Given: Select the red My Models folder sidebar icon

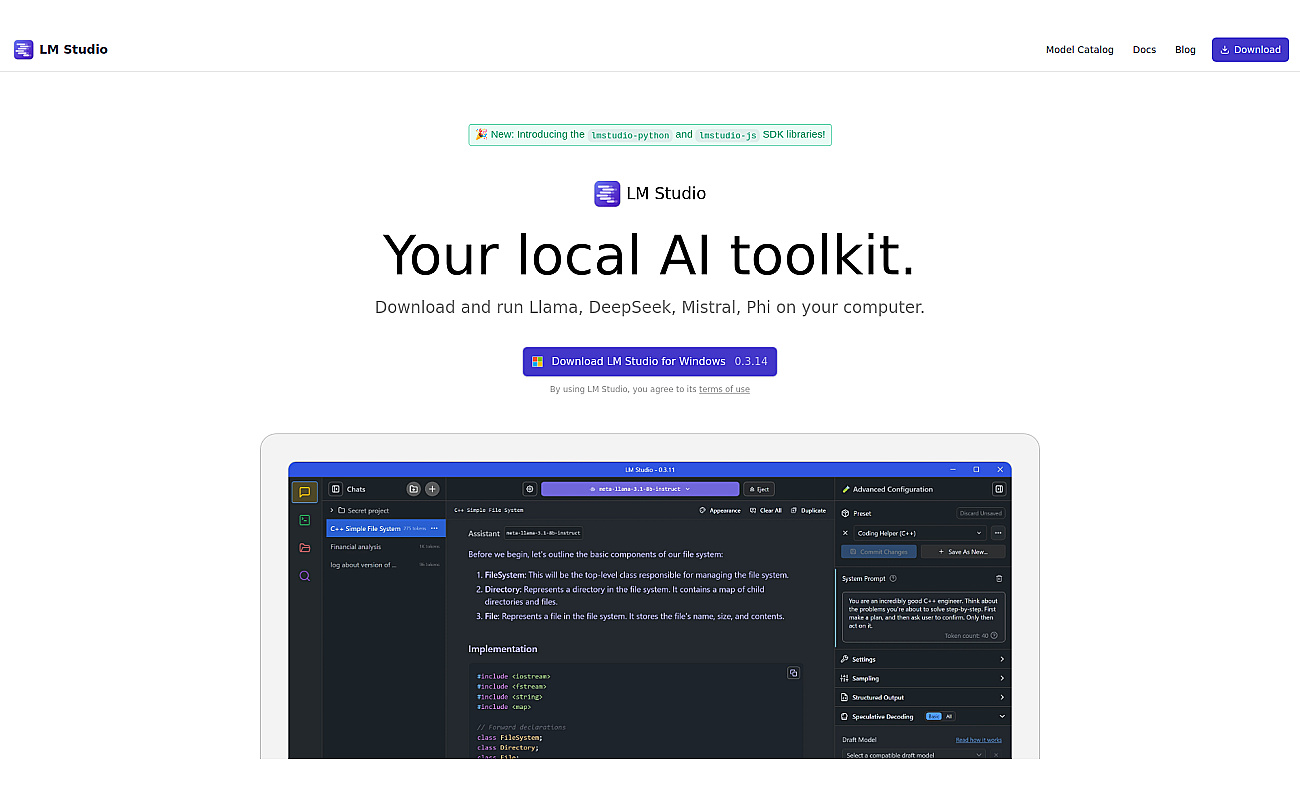Looking at the screenshot, I should point(305,548).
